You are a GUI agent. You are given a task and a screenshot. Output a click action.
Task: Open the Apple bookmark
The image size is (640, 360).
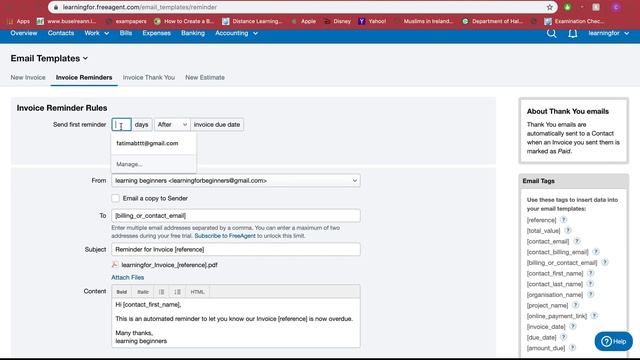[x=304, y=21]
